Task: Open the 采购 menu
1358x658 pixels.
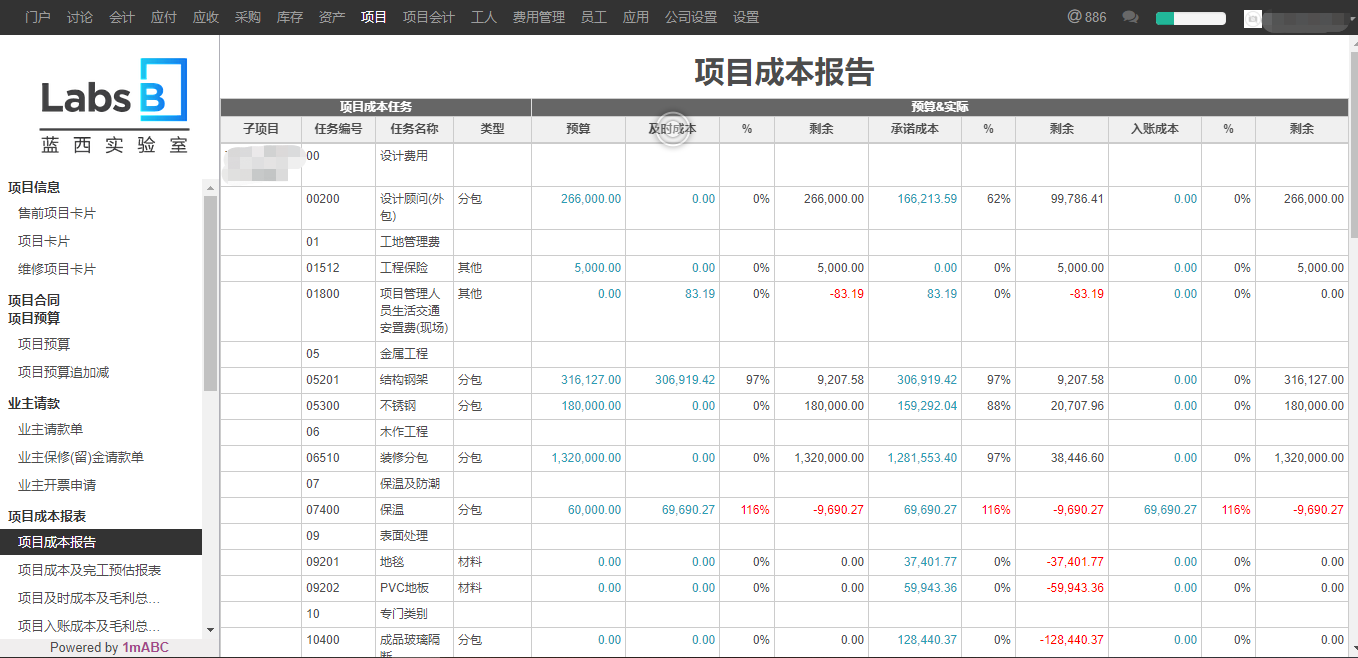Action: pos(248,17)
